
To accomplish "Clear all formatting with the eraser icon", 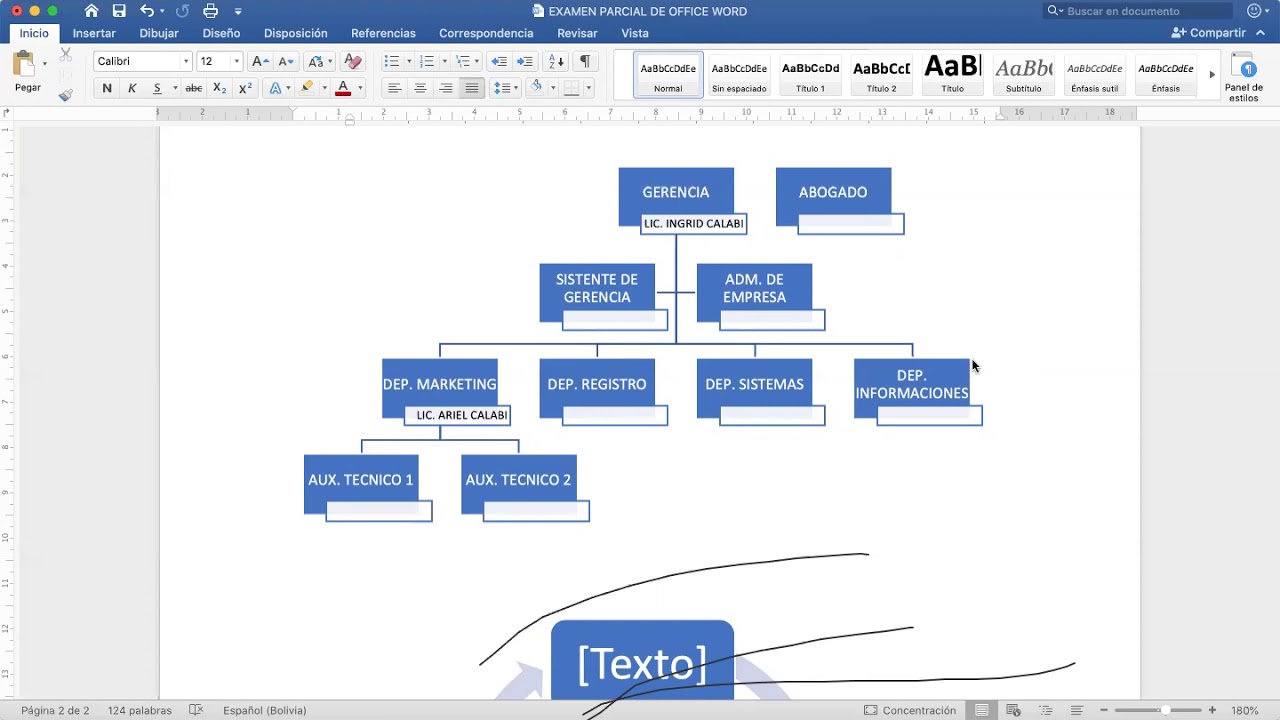I will (352, 61).
